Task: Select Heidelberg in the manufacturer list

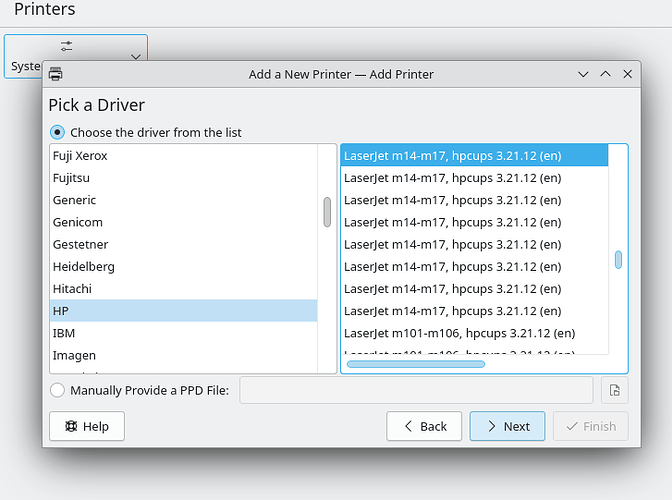Action: pos(183,266)
